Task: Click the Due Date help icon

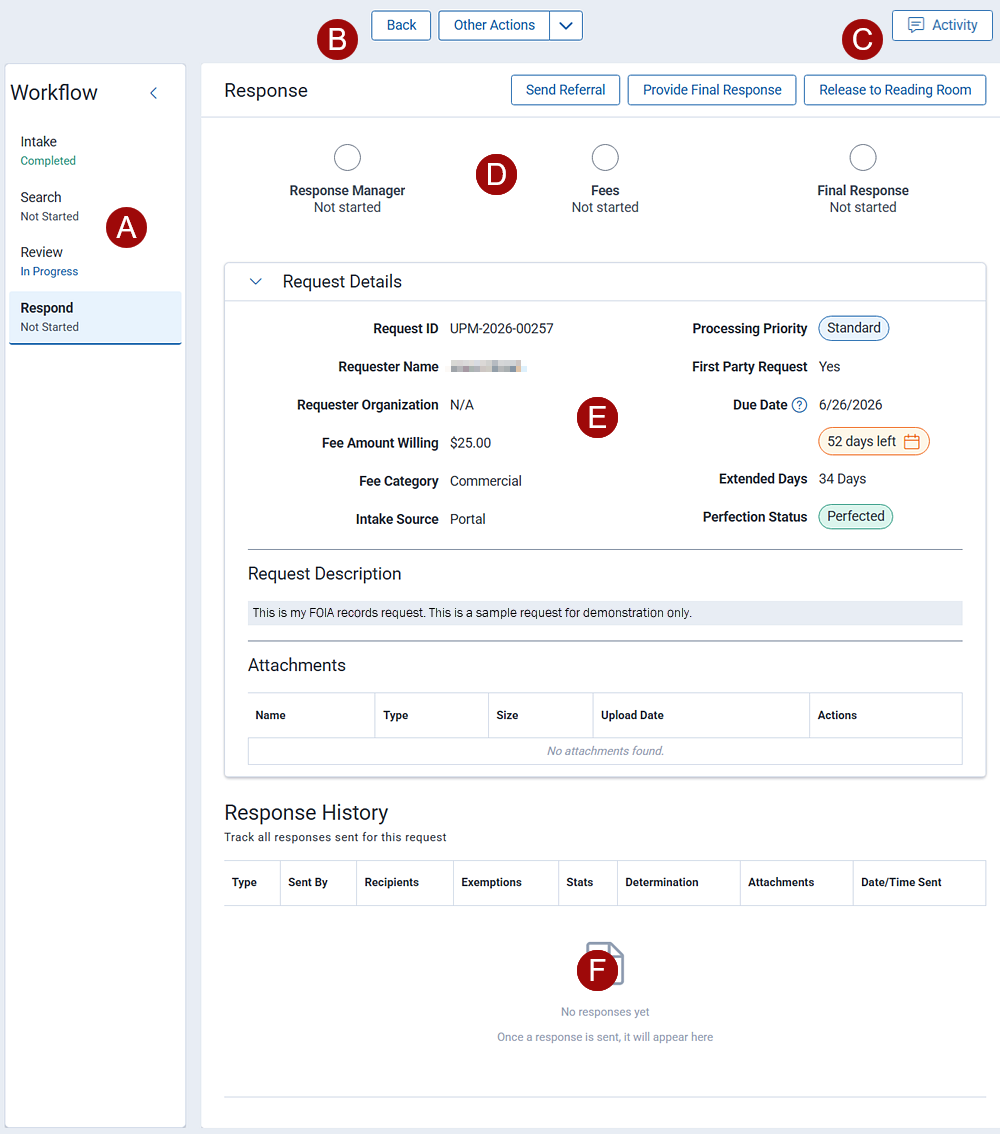Action: tap(799, 405)
